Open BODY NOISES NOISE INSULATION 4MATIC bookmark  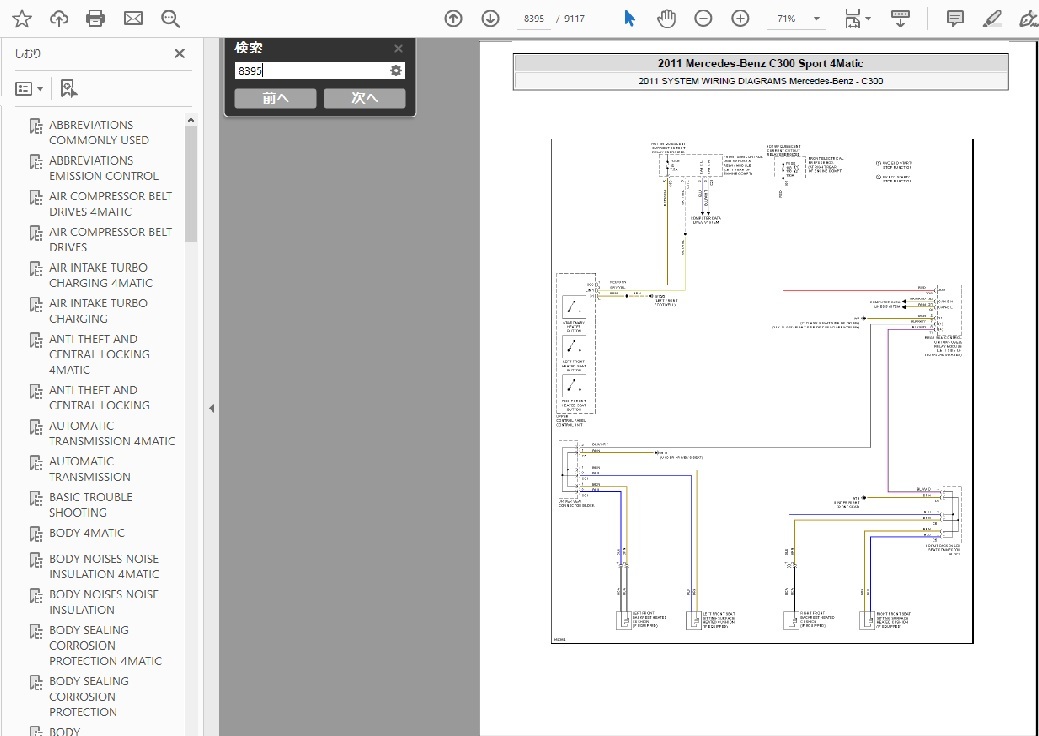click(104, 566)
